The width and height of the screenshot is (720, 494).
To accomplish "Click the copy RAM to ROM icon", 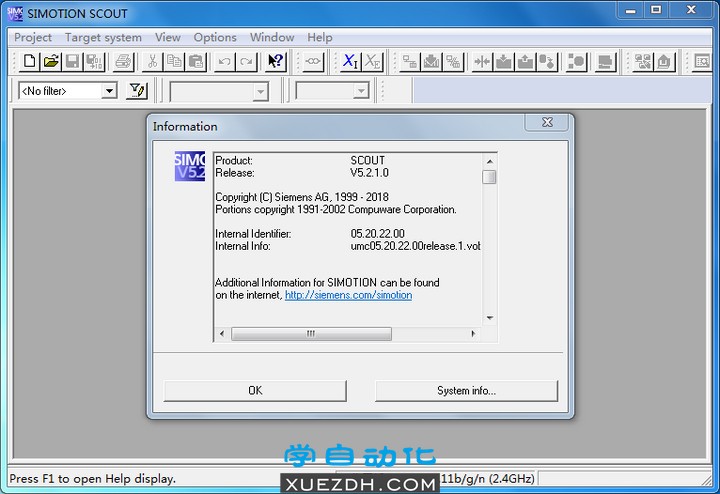I will pyautogui.click(x=547, y=61).
